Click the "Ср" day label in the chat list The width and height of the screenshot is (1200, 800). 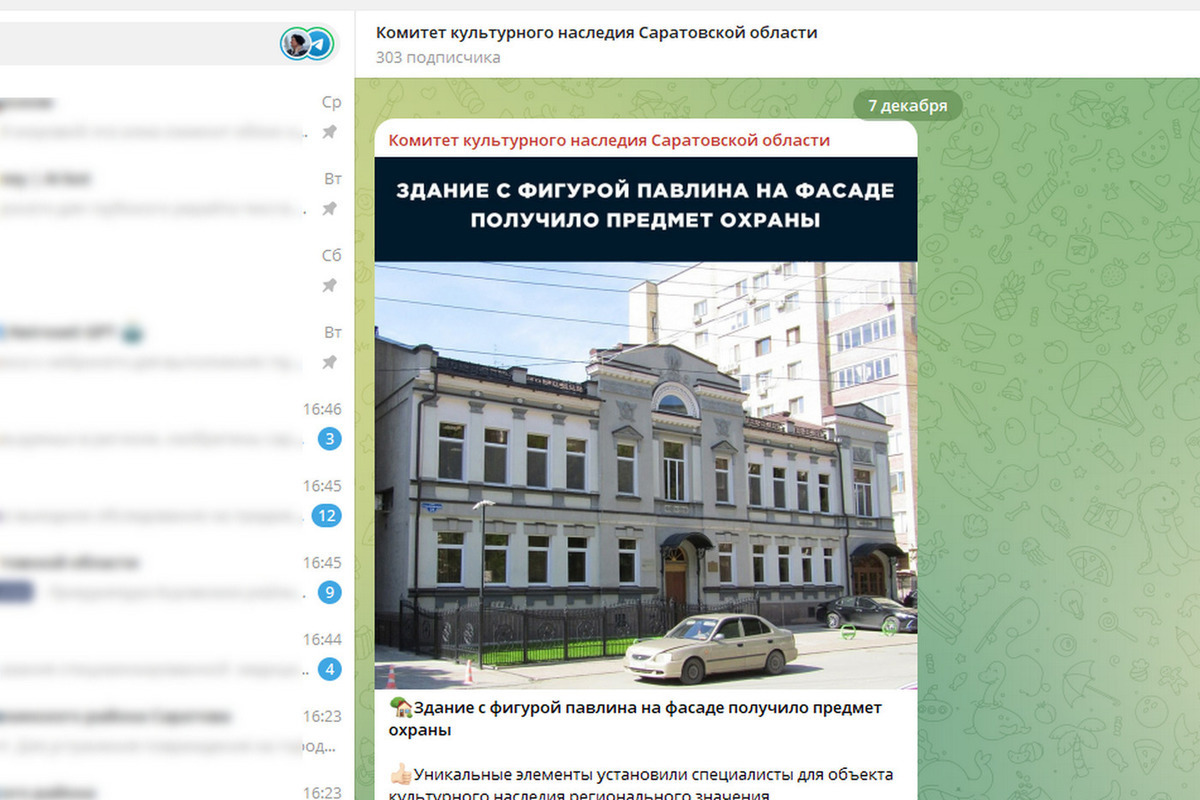[331, 102]
